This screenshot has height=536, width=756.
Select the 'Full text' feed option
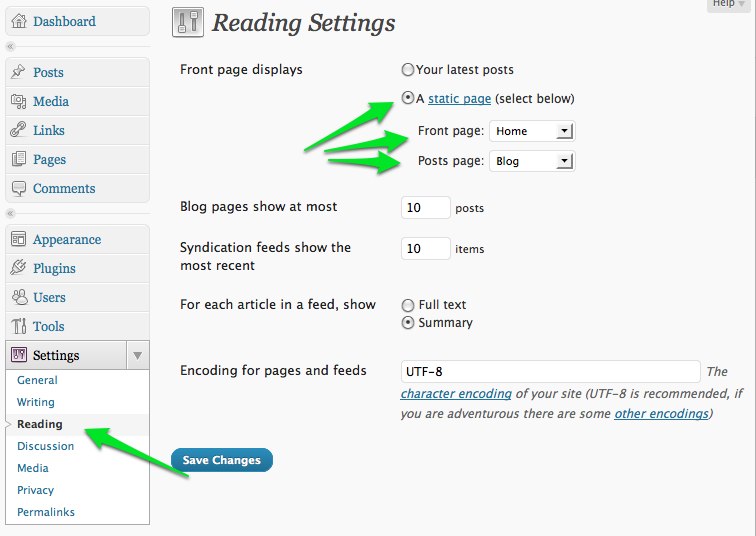(x=407, y=305)
